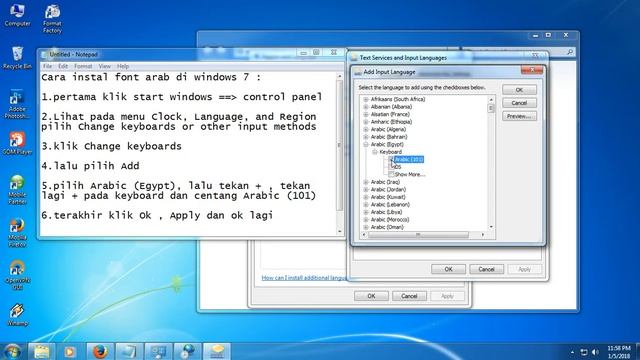Launch the Mobile Partner desktop shortcut
The width and height of the screenshot is (640, 360).
tap(17, 190)
